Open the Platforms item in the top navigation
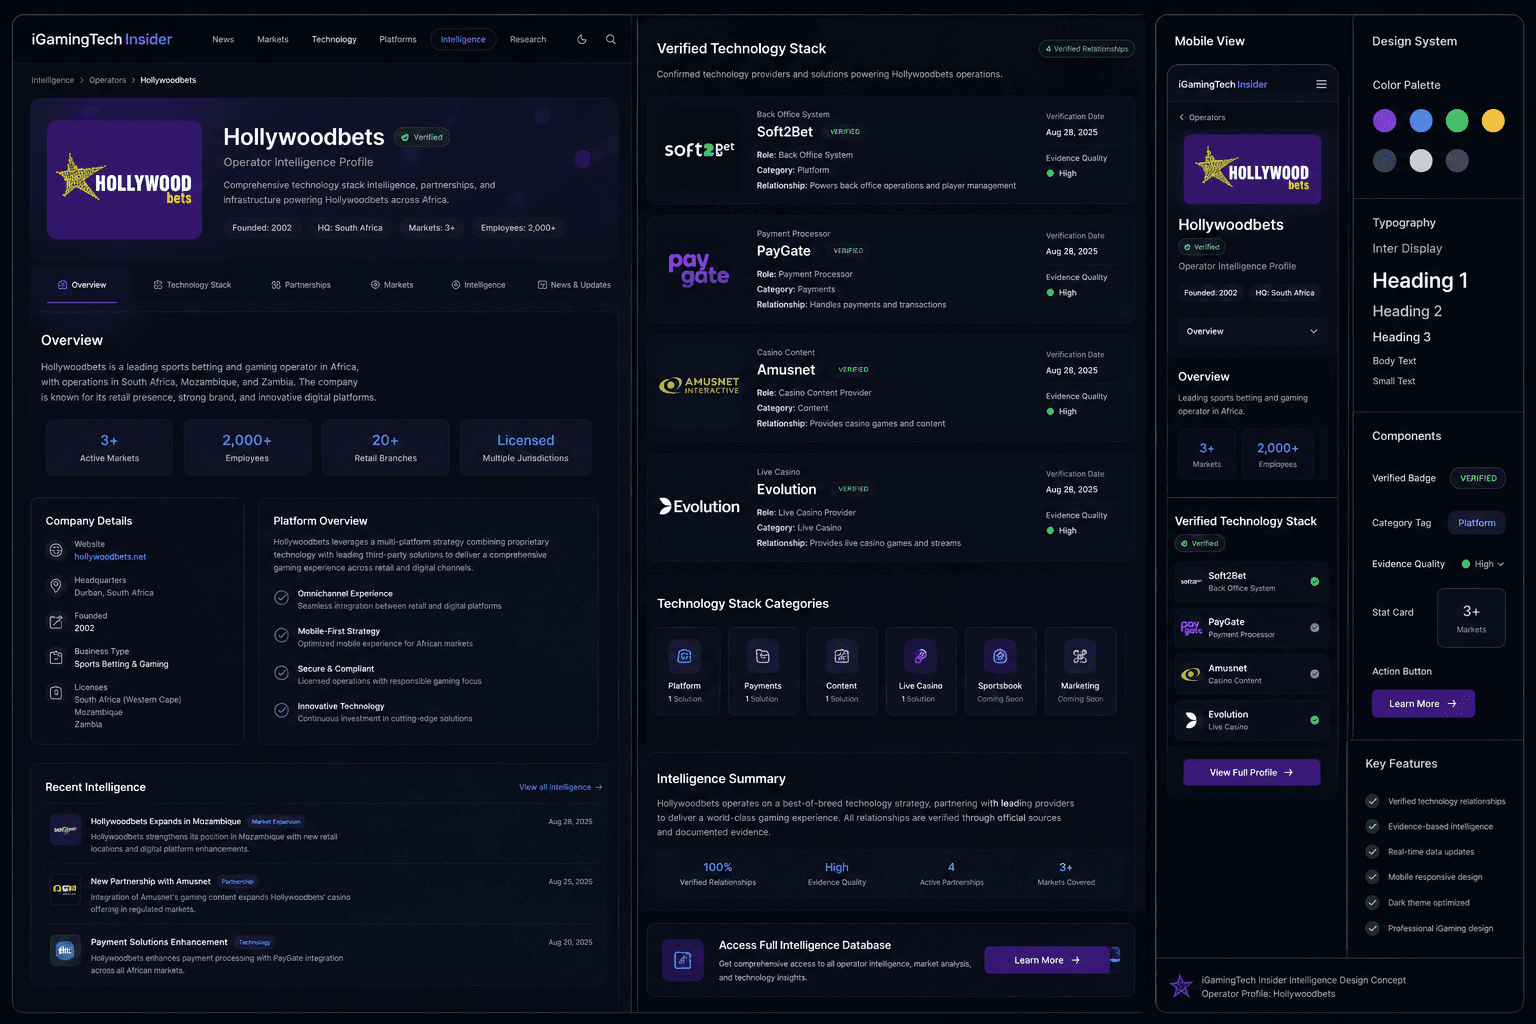1536x1024 pixels. 398,40
